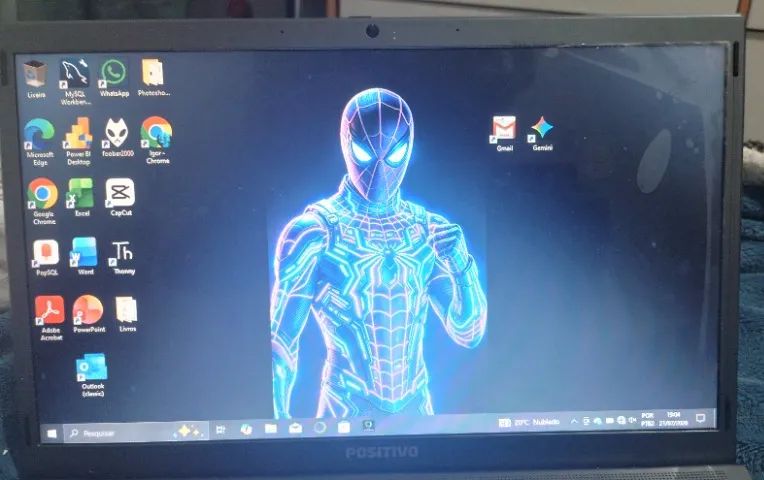This screenshot has width=764, height=480.
Task: Expand the hidden system tray icons arrow
Action: [x=574, y=421]
